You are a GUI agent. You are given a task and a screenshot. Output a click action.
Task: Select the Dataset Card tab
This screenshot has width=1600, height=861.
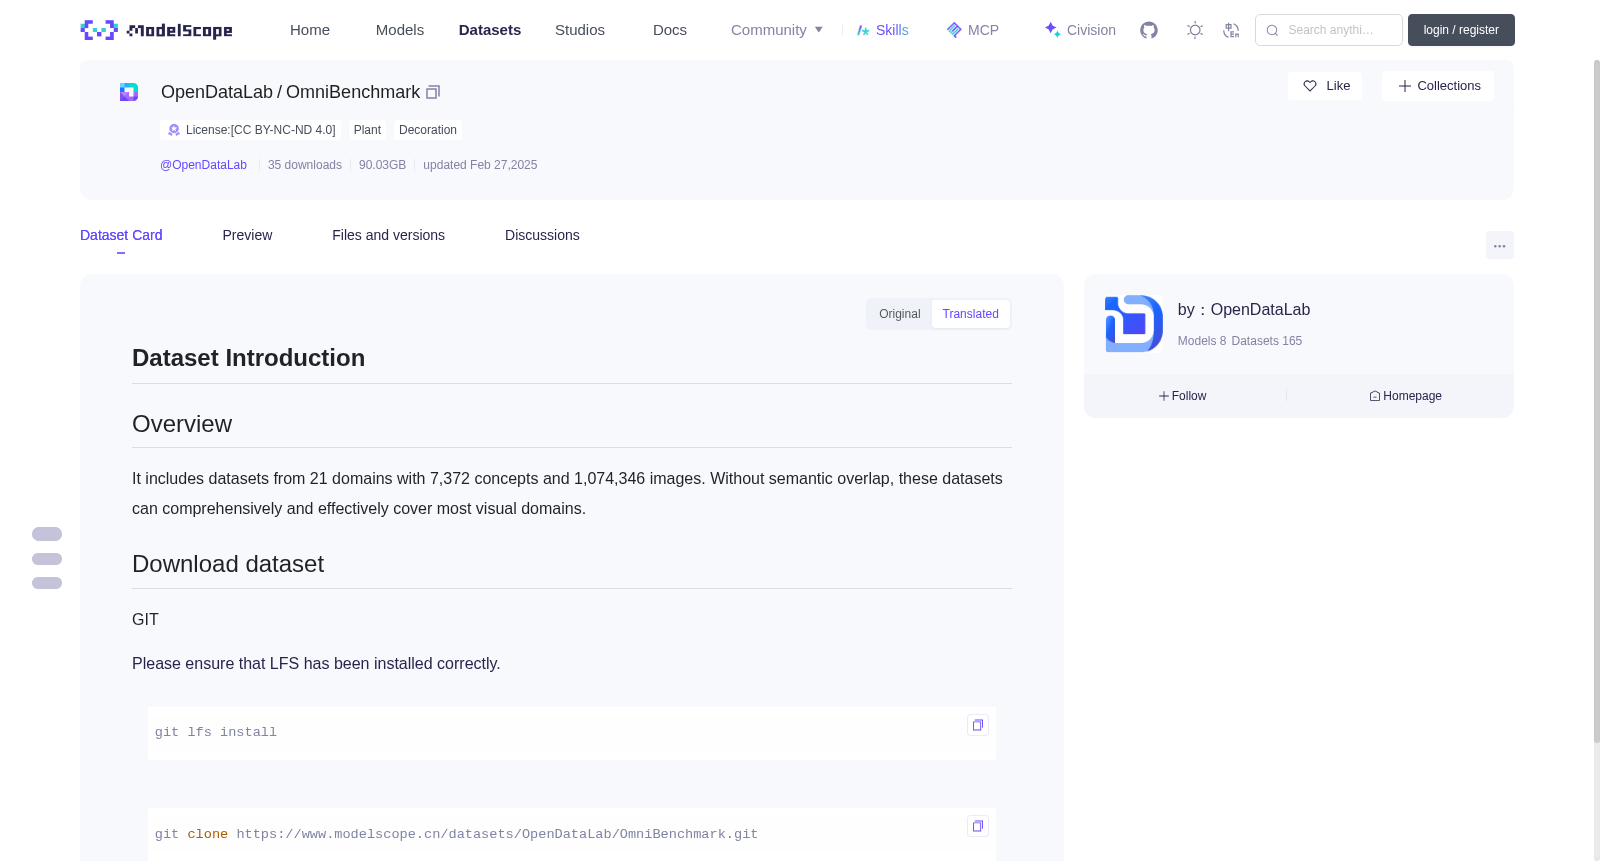tap(121, 235)
